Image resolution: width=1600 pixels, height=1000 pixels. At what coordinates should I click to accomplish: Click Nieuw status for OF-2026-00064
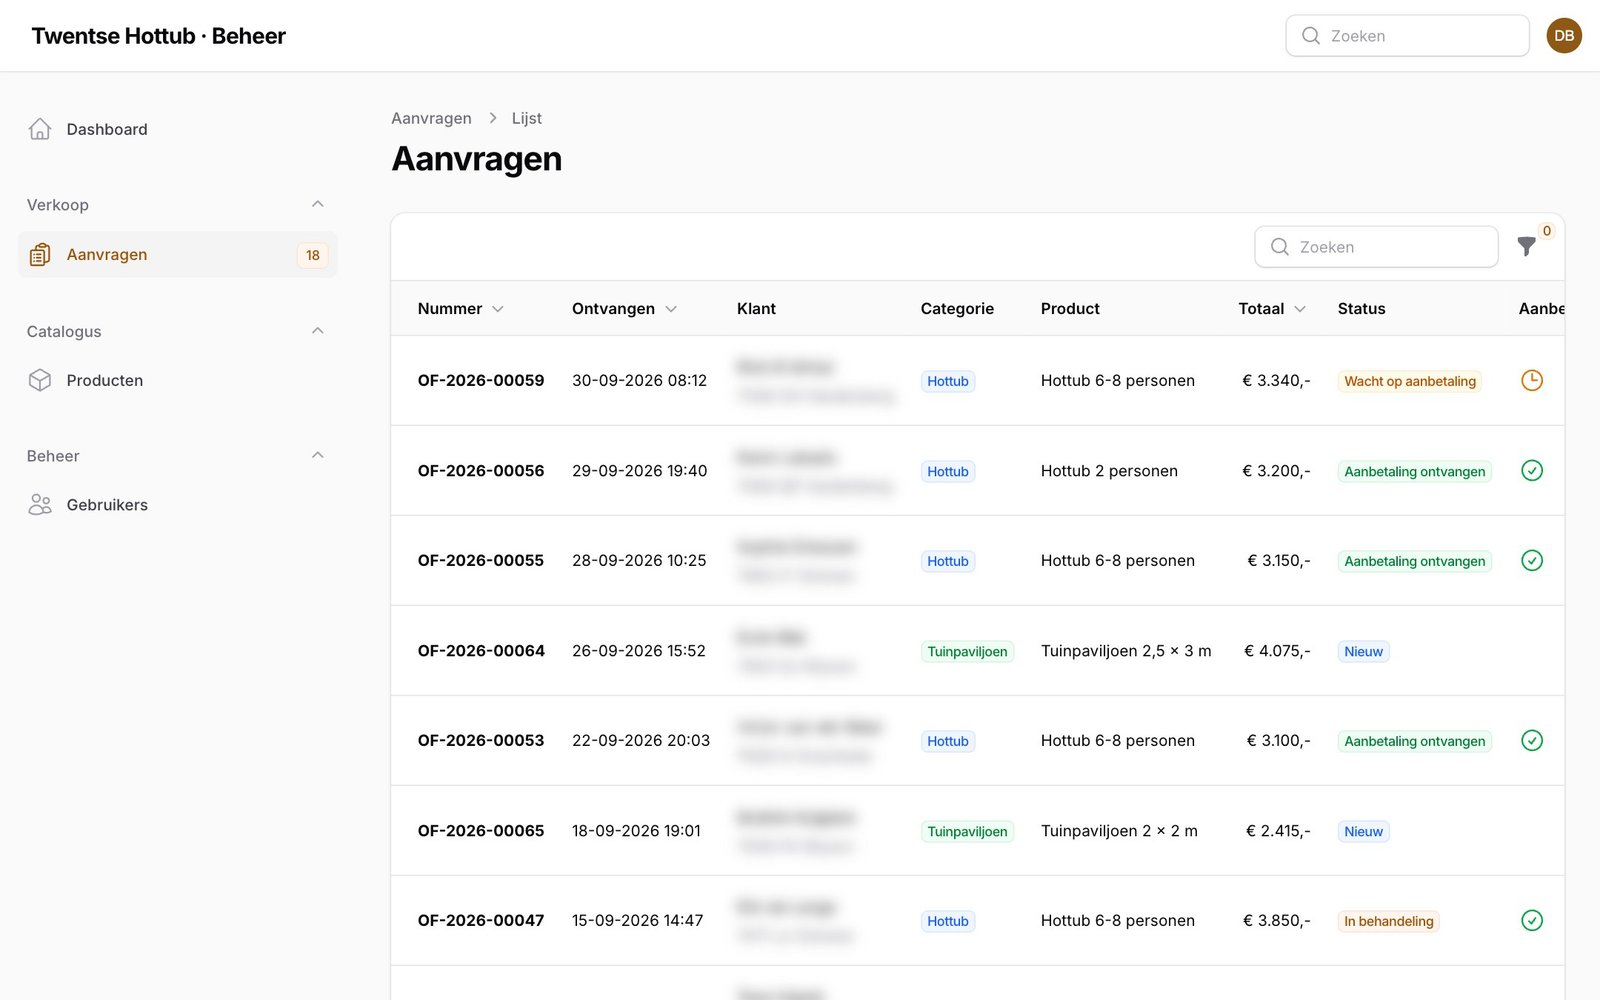1363,651
